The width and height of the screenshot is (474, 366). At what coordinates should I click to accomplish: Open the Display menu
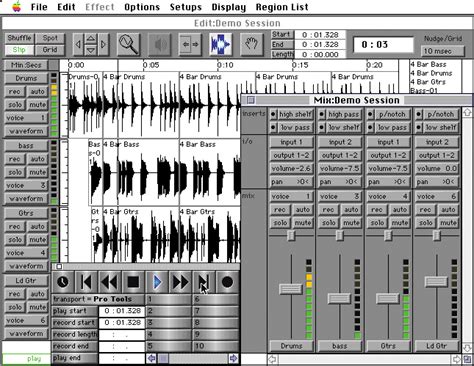pos(229,7)
